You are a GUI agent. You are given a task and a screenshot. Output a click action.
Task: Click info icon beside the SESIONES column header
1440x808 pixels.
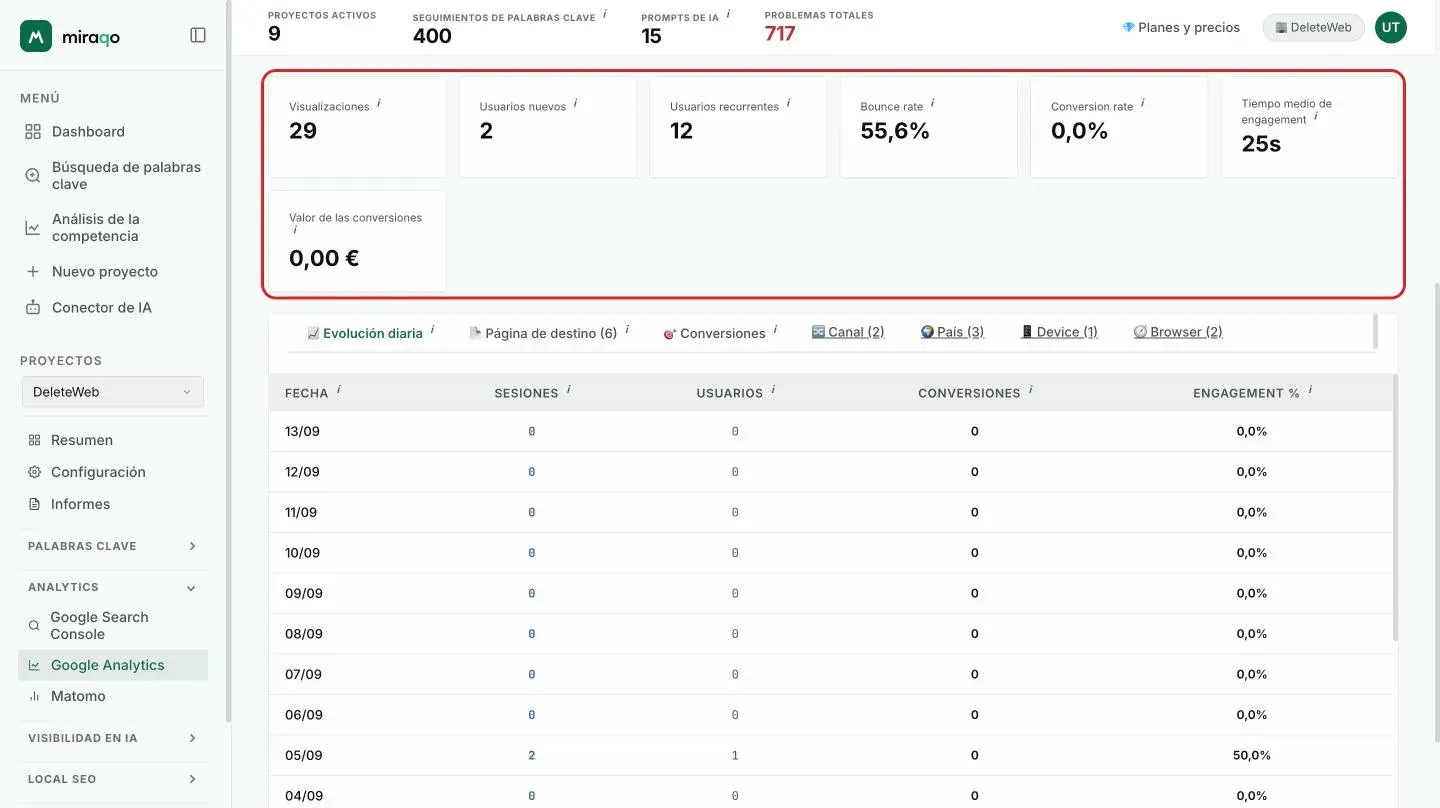pos(569,390)
